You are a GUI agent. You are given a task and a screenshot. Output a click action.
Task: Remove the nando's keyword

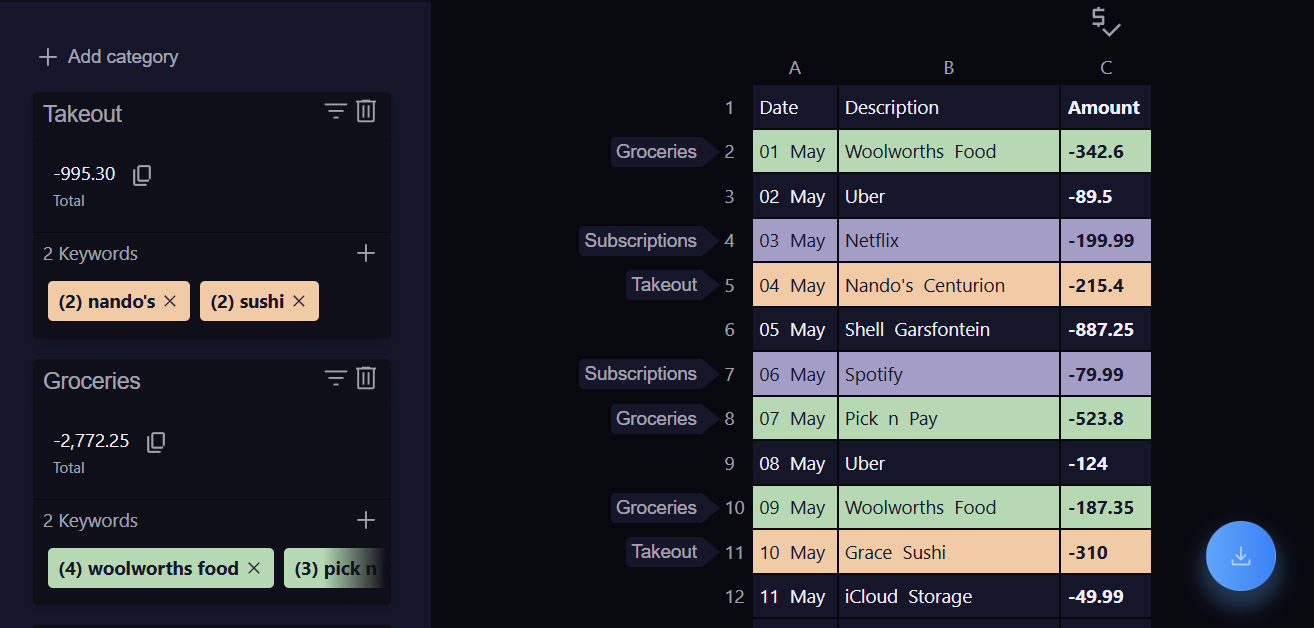[170, 301]
